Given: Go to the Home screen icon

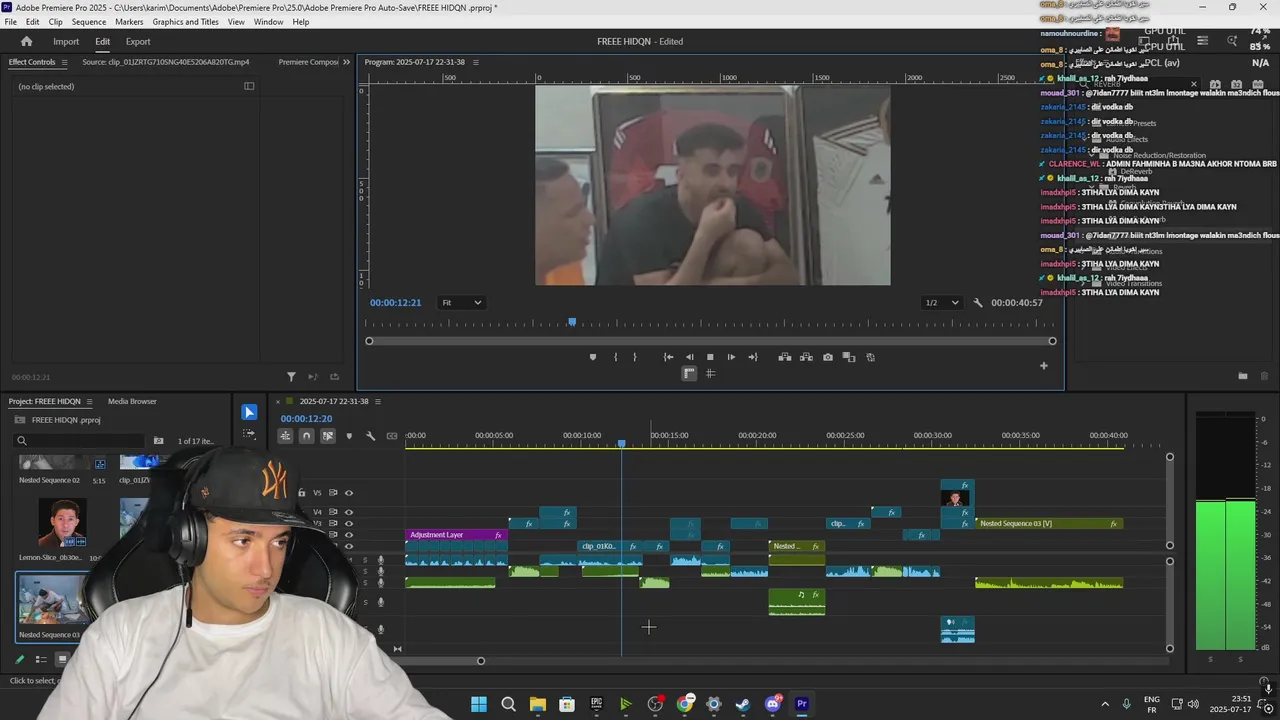Looking at the screenshot, I should click(x=26, y=41).
